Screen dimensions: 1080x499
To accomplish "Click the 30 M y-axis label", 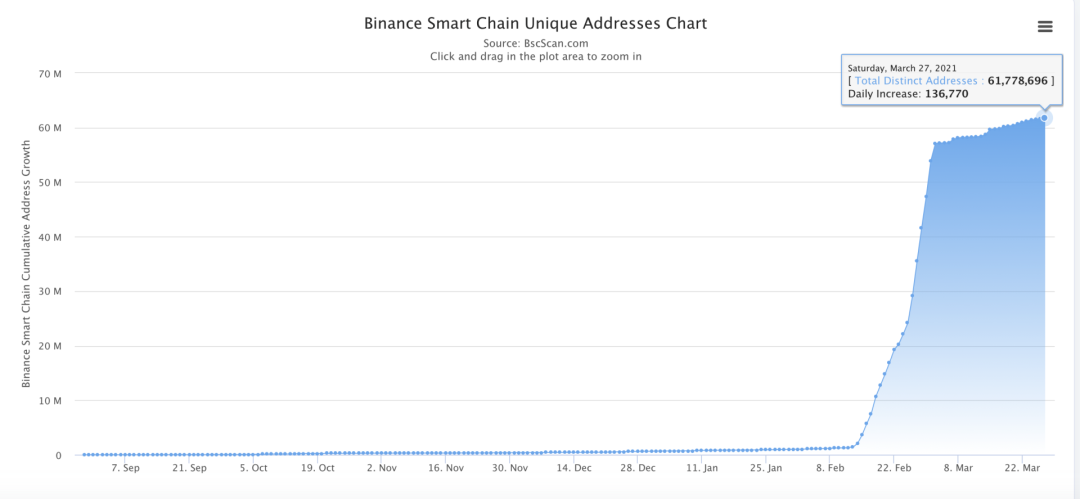I will (51, 292).
